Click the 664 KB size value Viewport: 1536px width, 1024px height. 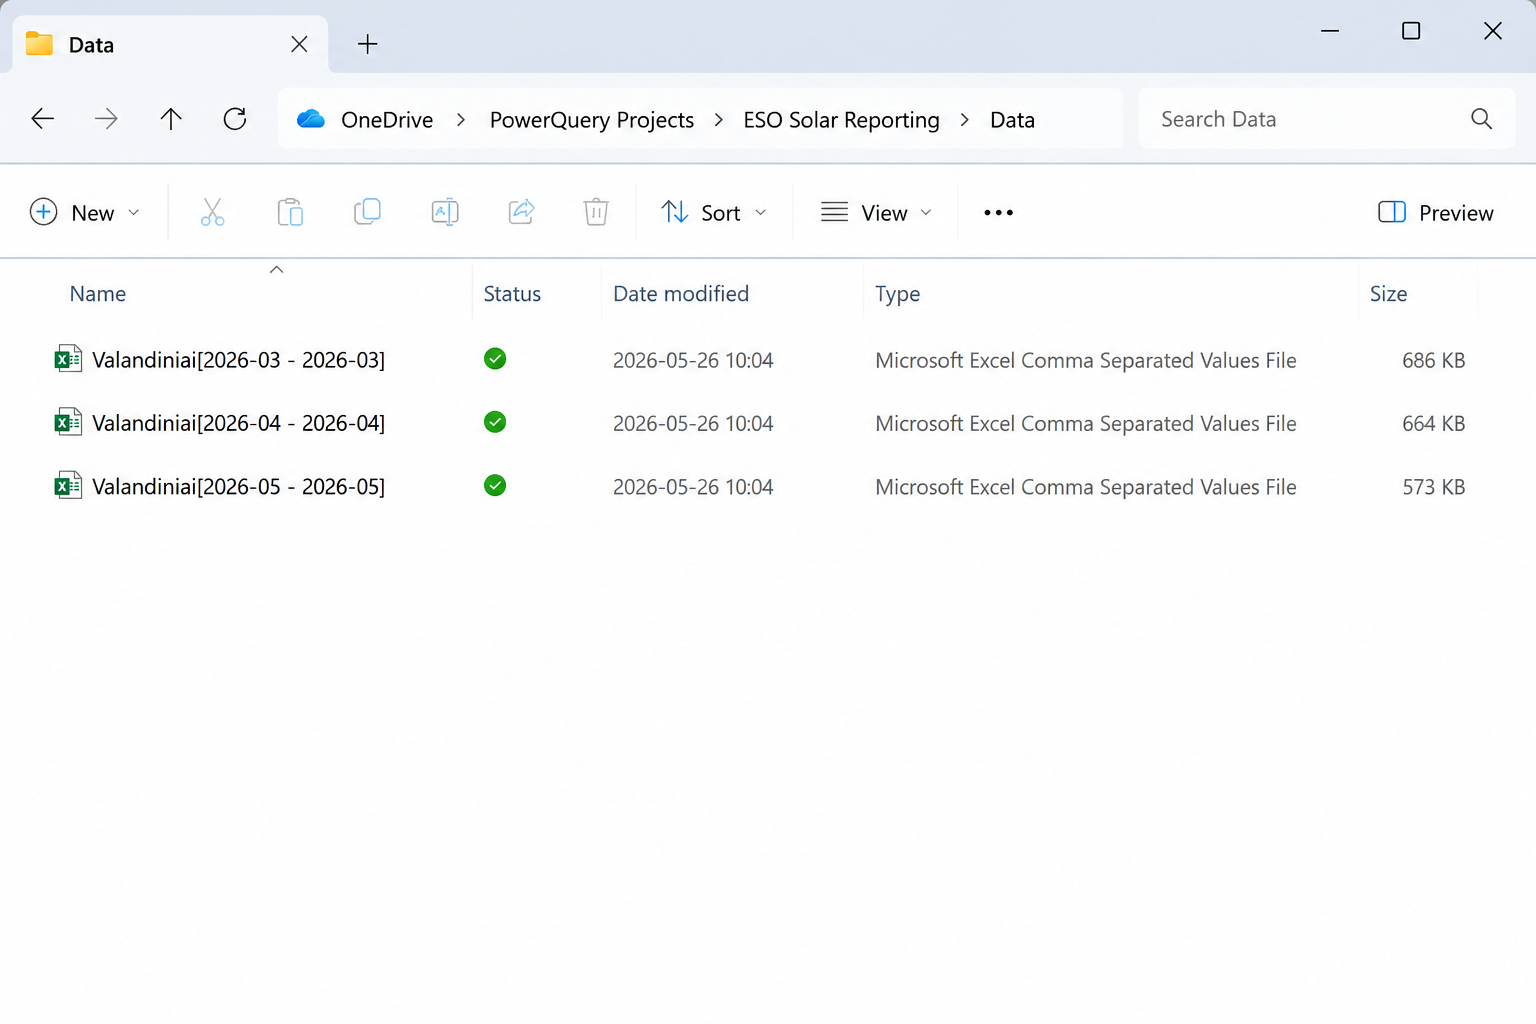click(1434, 423)
